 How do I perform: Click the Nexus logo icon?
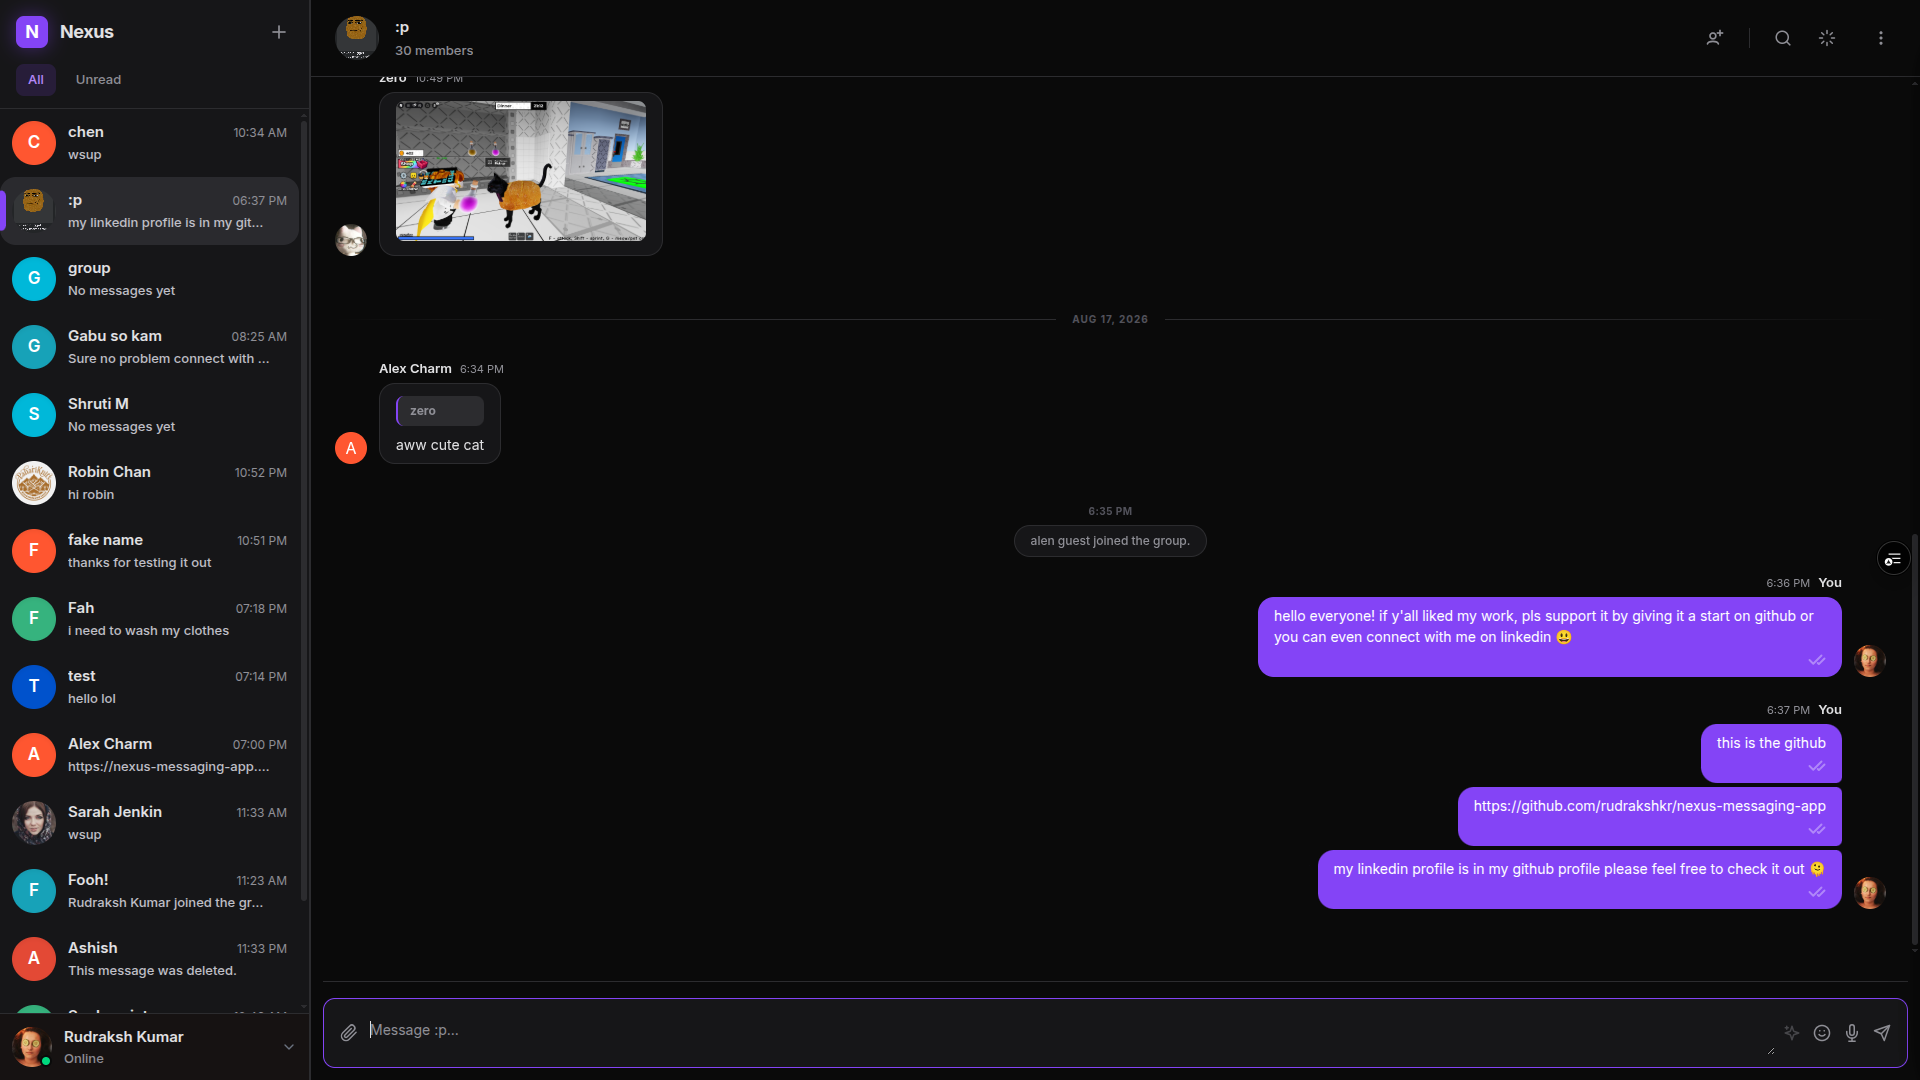click(32, 32)
